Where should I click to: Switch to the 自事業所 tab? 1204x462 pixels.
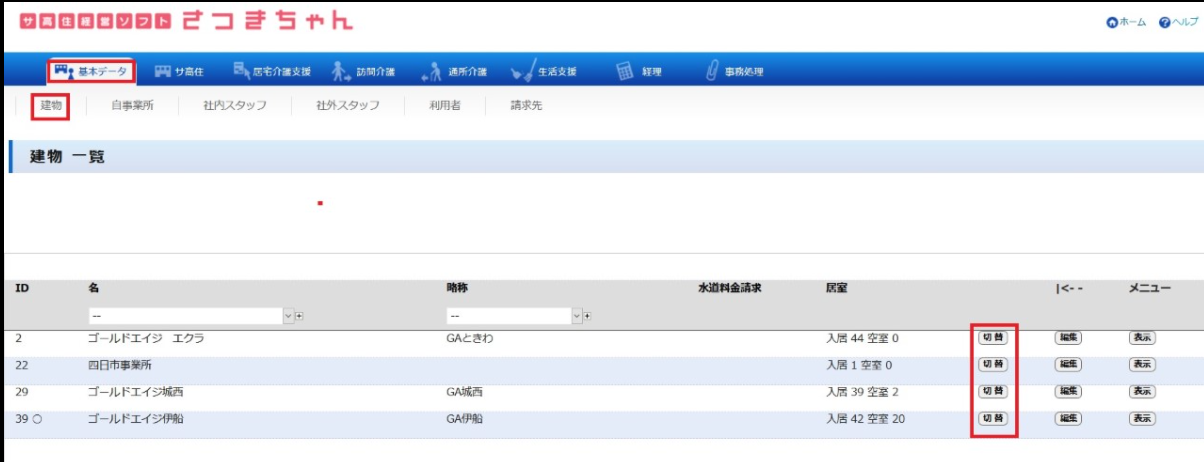132,105
